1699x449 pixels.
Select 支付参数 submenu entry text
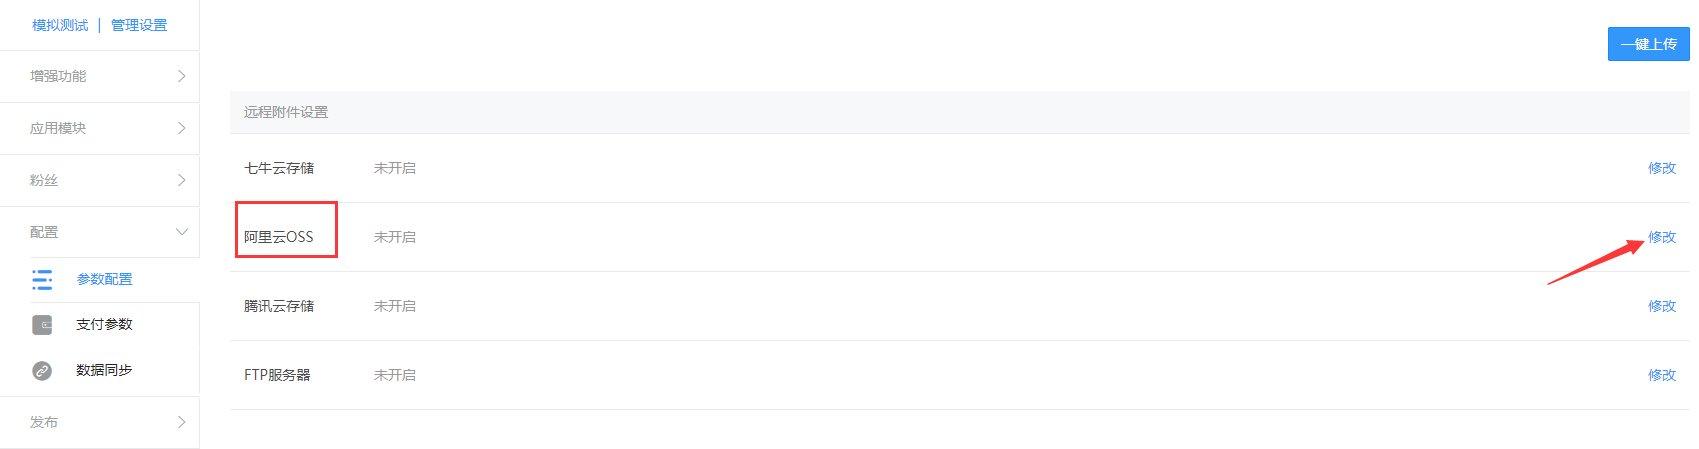click(x=104, y=324)
